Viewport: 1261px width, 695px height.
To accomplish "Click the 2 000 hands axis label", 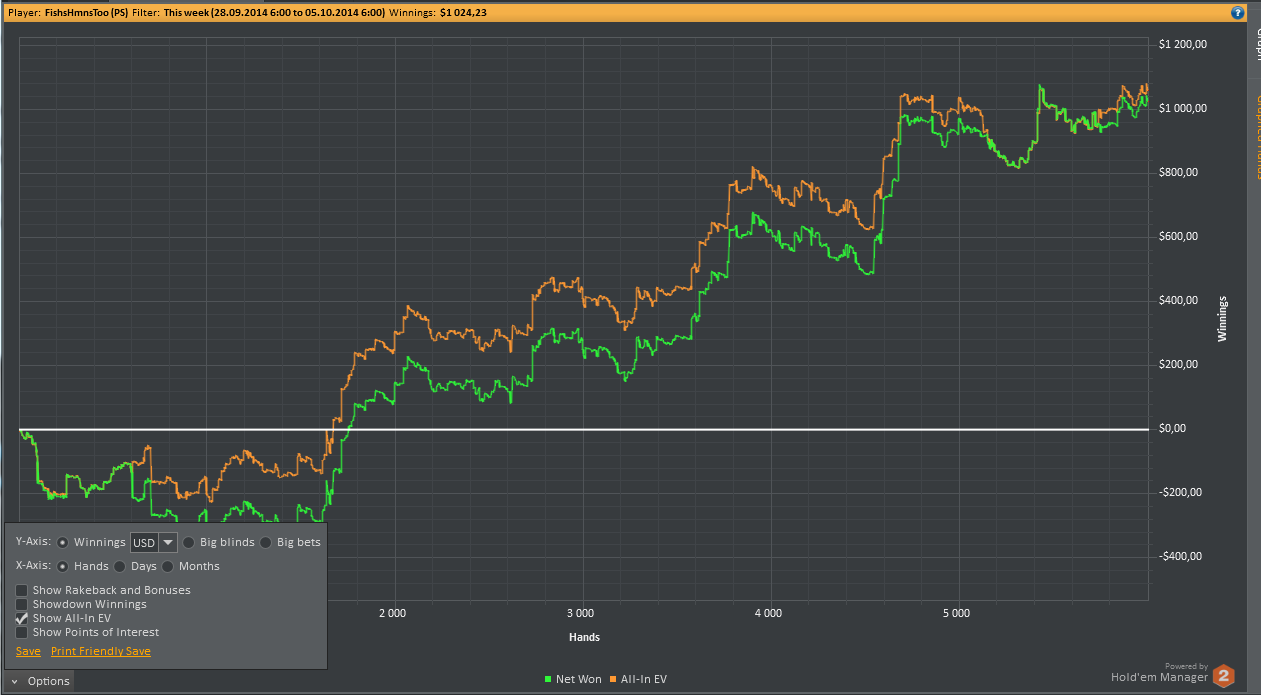I will point(392,612).
